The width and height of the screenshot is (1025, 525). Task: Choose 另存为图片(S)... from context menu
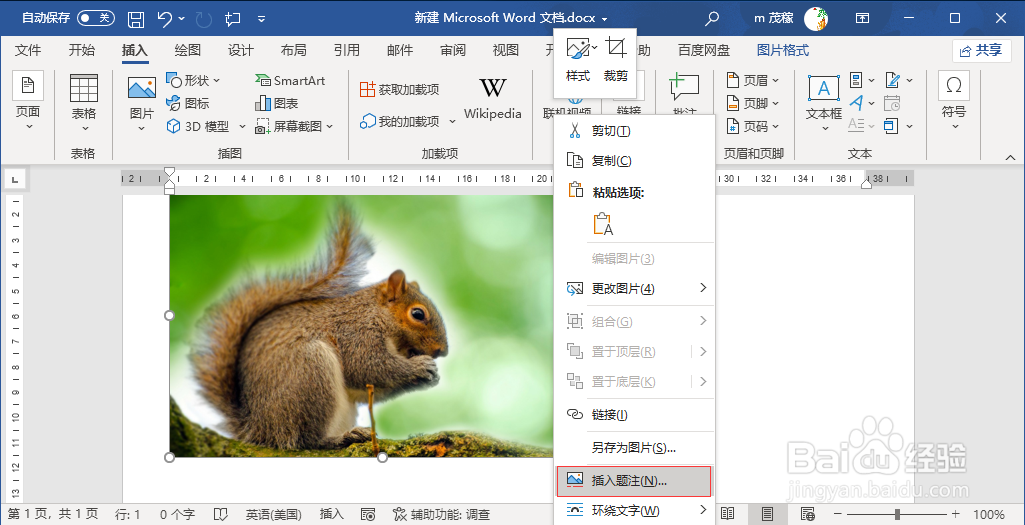pyautogui.click(x=633, y=448)
